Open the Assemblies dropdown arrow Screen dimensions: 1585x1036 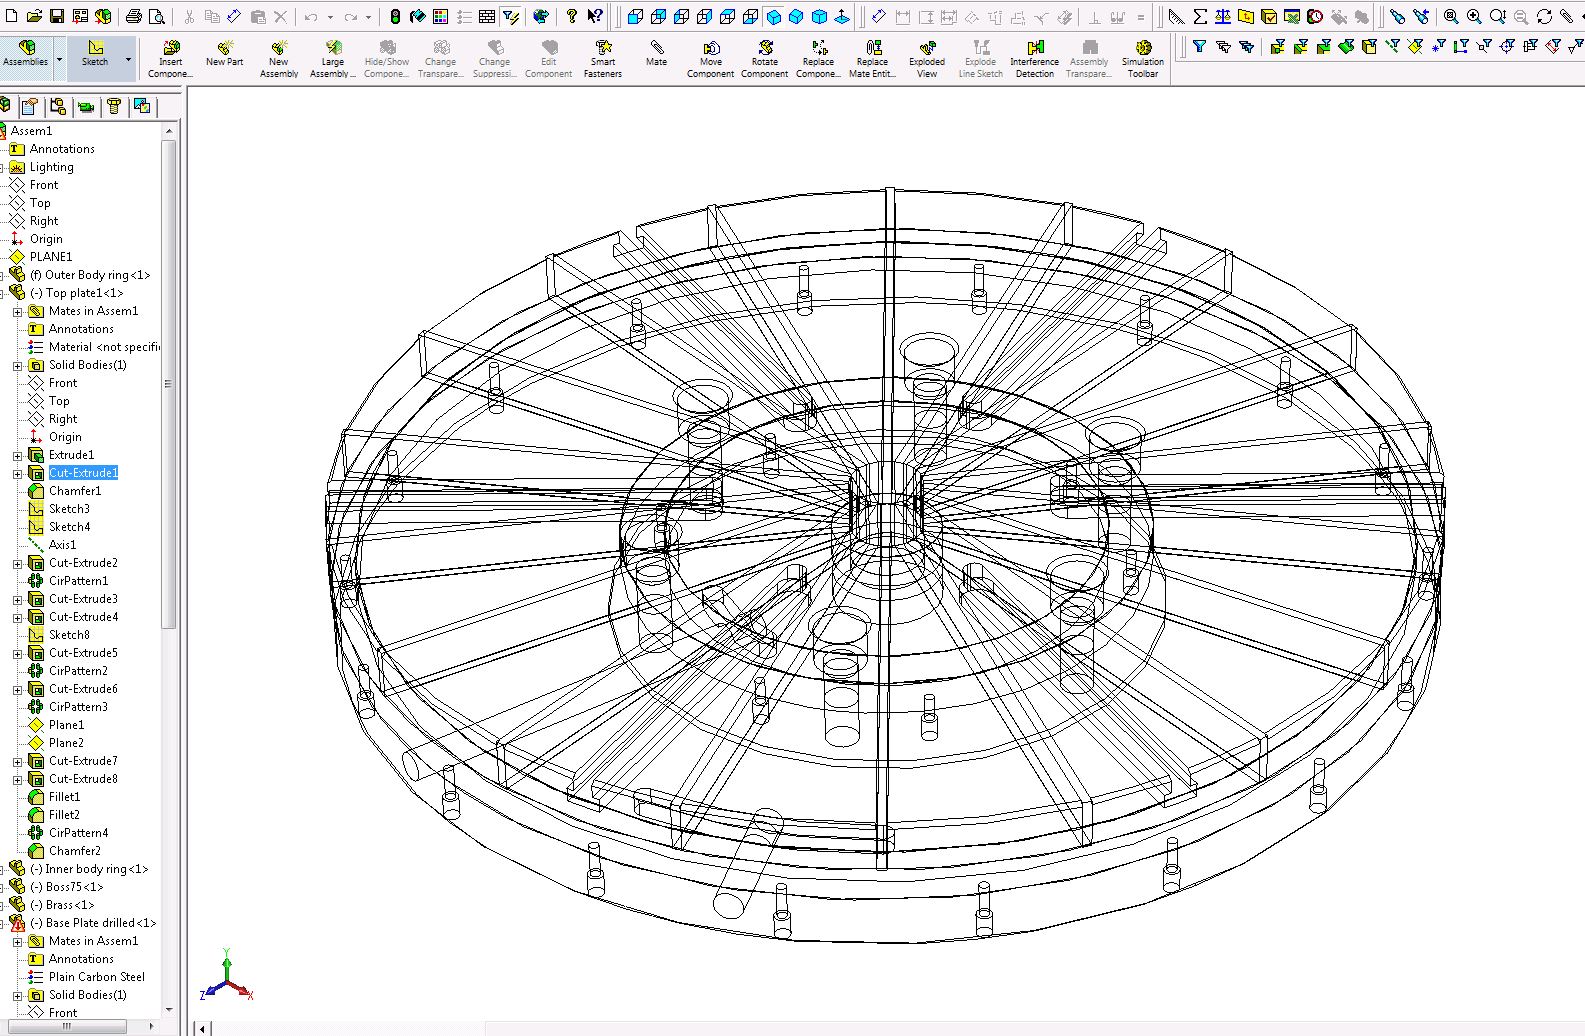coord(59,60)
